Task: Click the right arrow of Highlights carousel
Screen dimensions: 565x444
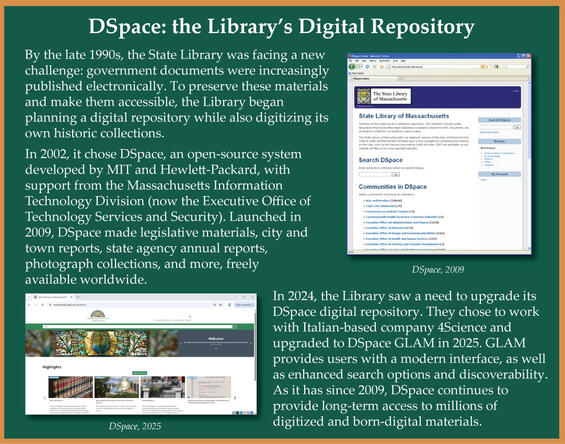Action: coord(235,398)
